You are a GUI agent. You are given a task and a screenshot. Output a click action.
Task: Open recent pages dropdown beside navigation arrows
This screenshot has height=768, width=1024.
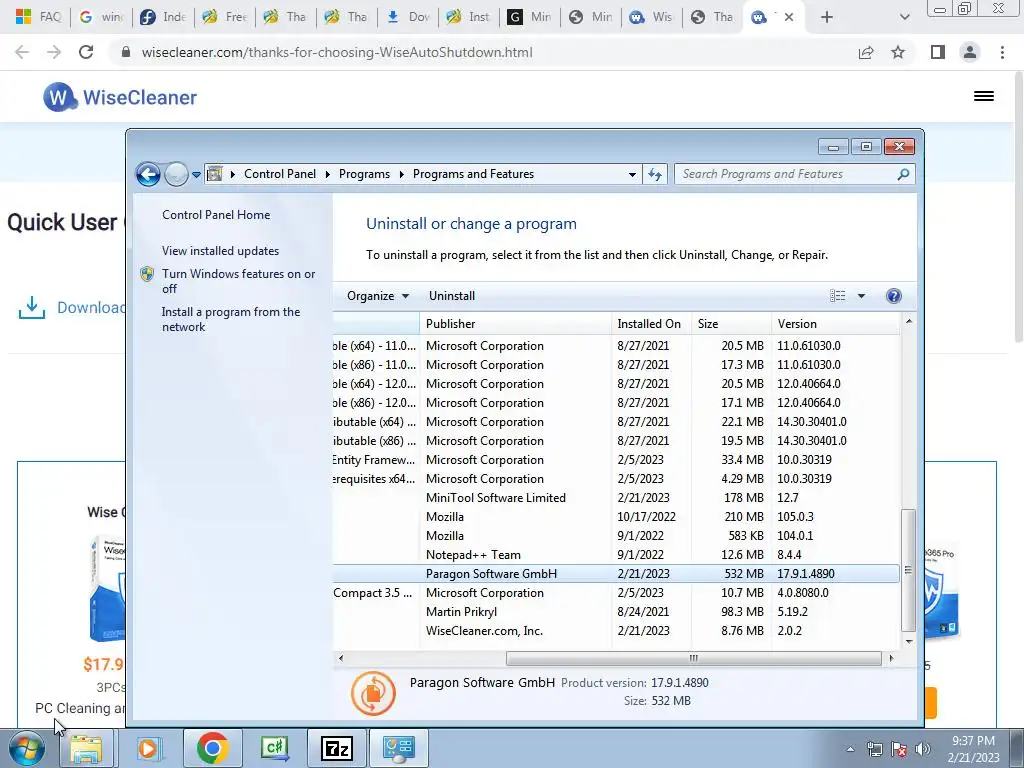pyautogui.click(x=196, y=175)
